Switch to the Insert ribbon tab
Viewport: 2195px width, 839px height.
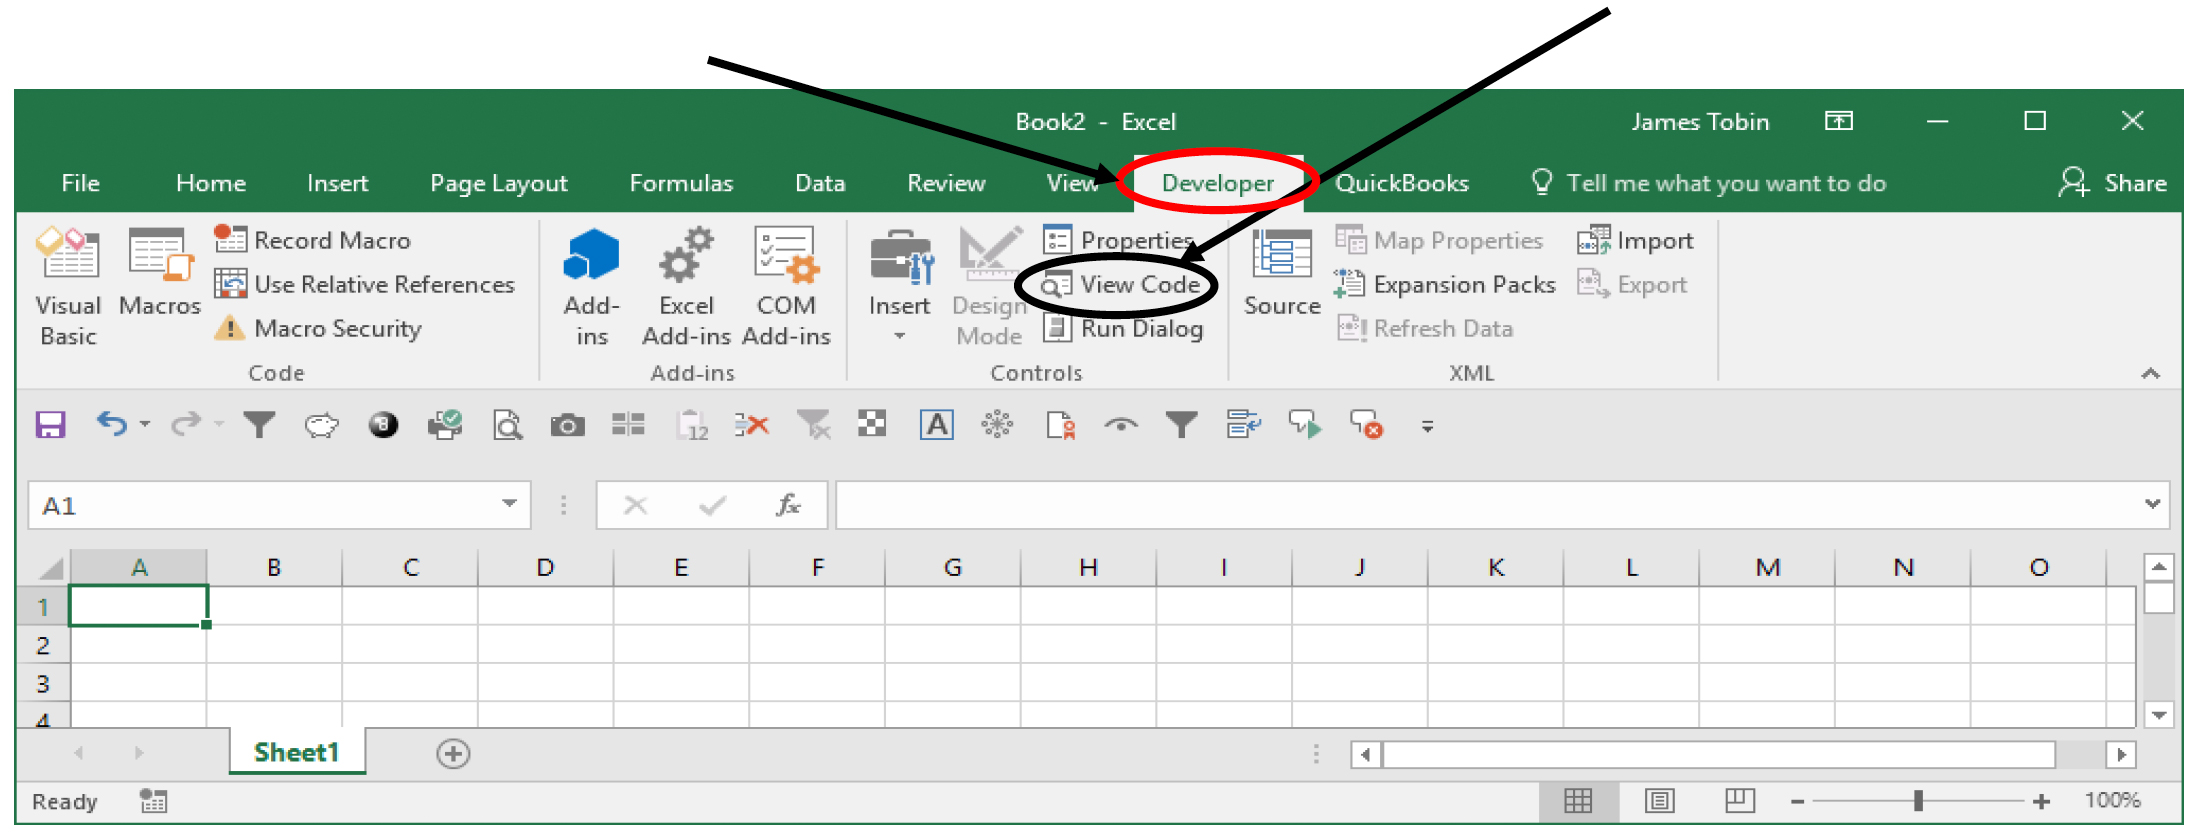pyautogui.click(x=337, y=183)
